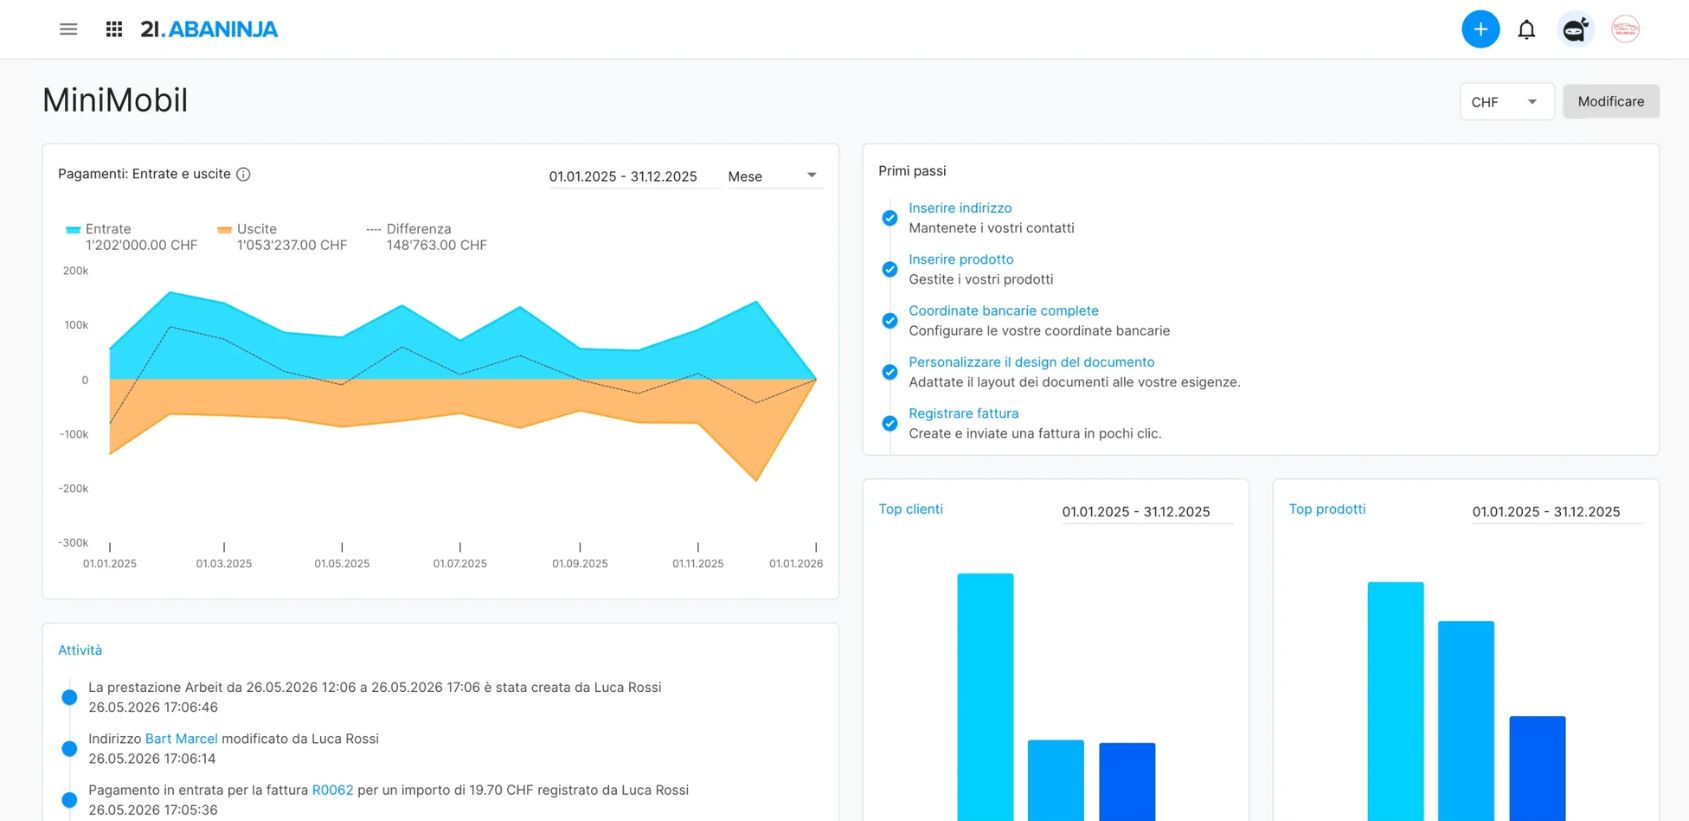Click the Modificare button
This screenshot has height=821, width=1689.
point(1610,102)
